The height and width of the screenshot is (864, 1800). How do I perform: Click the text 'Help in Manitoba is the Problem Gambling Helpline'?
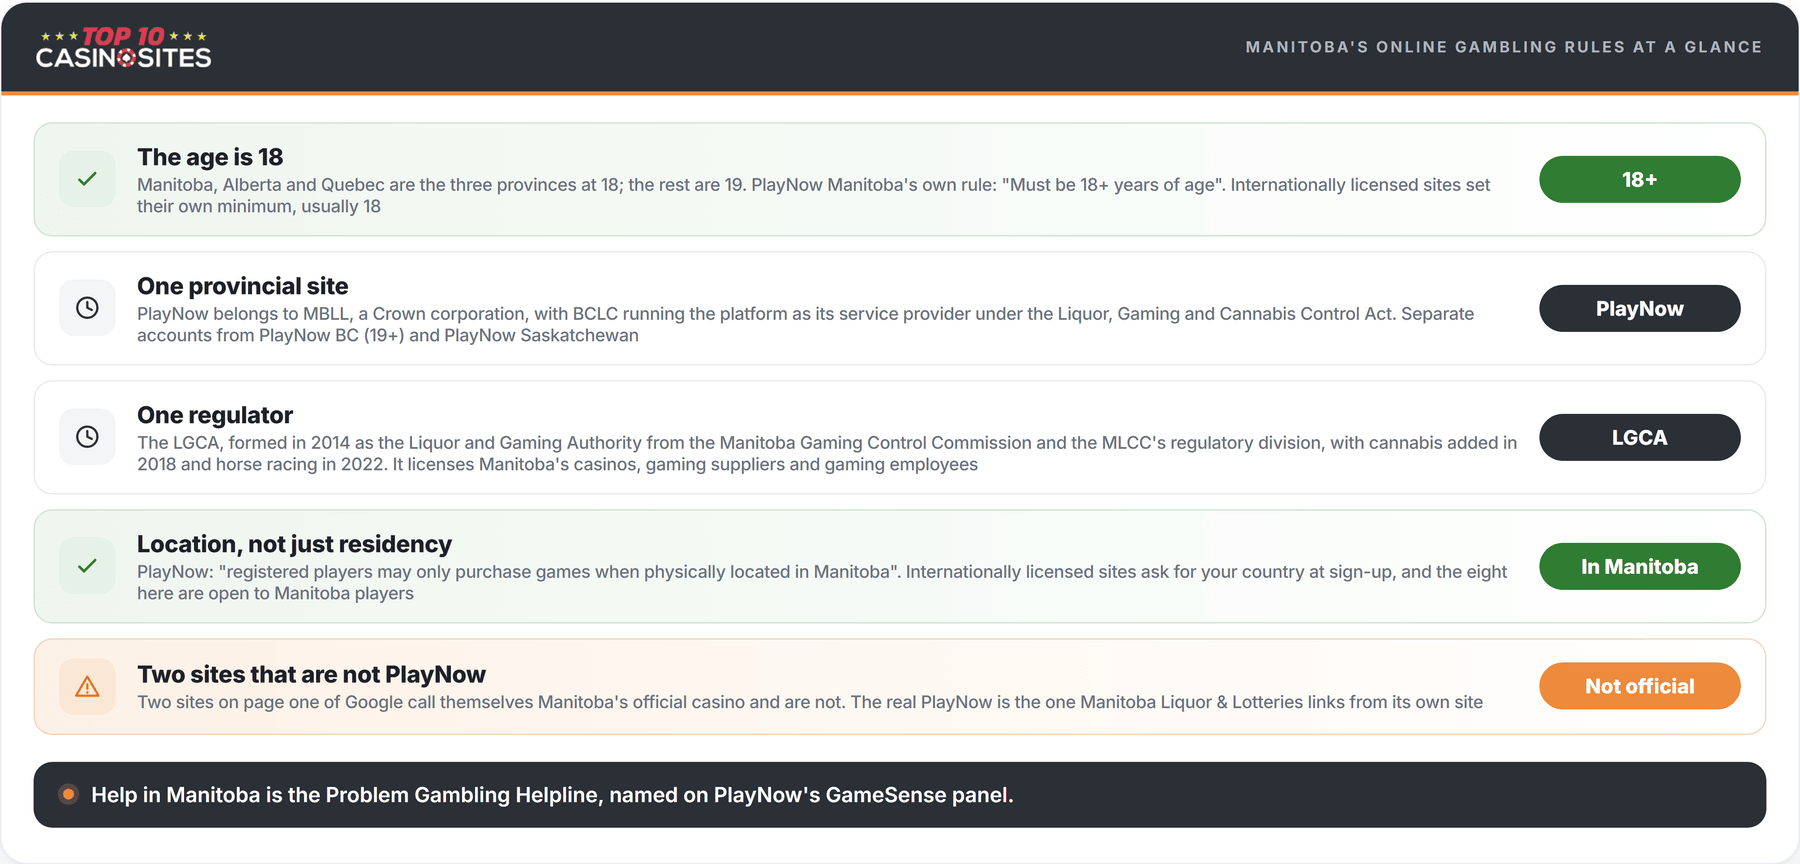[x=345, y=795]
